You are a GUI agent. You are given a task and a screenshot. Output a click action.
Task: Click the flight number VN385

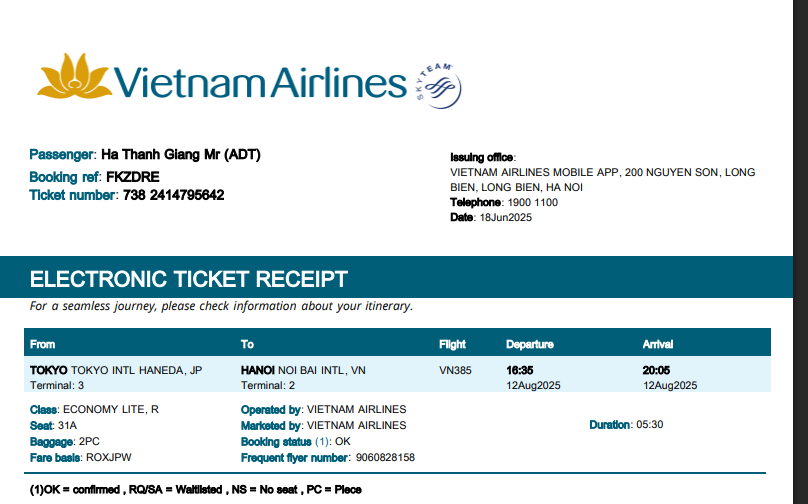tap(456, 370)
